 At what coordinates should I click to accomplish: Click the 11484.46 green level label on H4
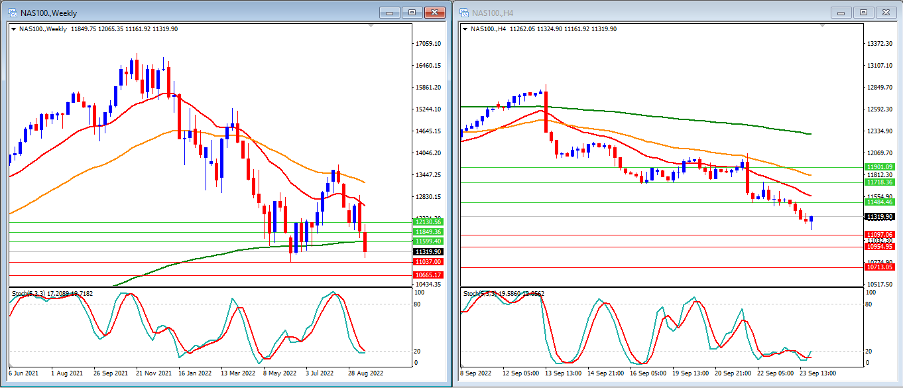tap(879, 202)
